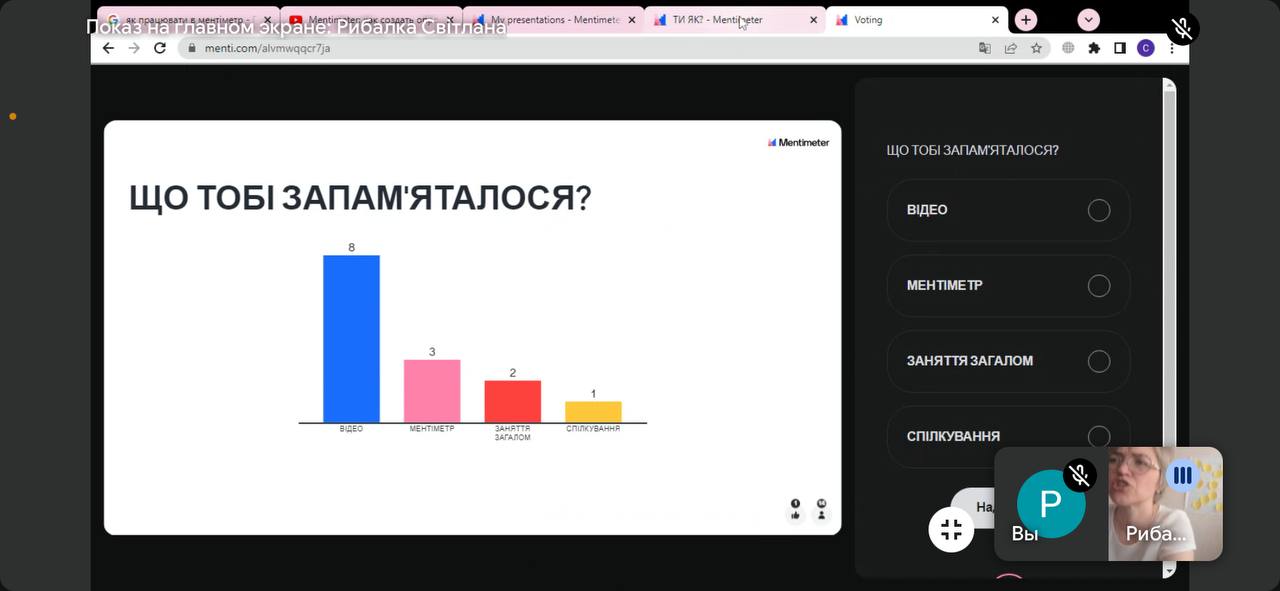The width and height of the screenshot is (1280, 591).
Task: Open the Chrome extensions puzzle icon
Action: tap(1094, 48)
